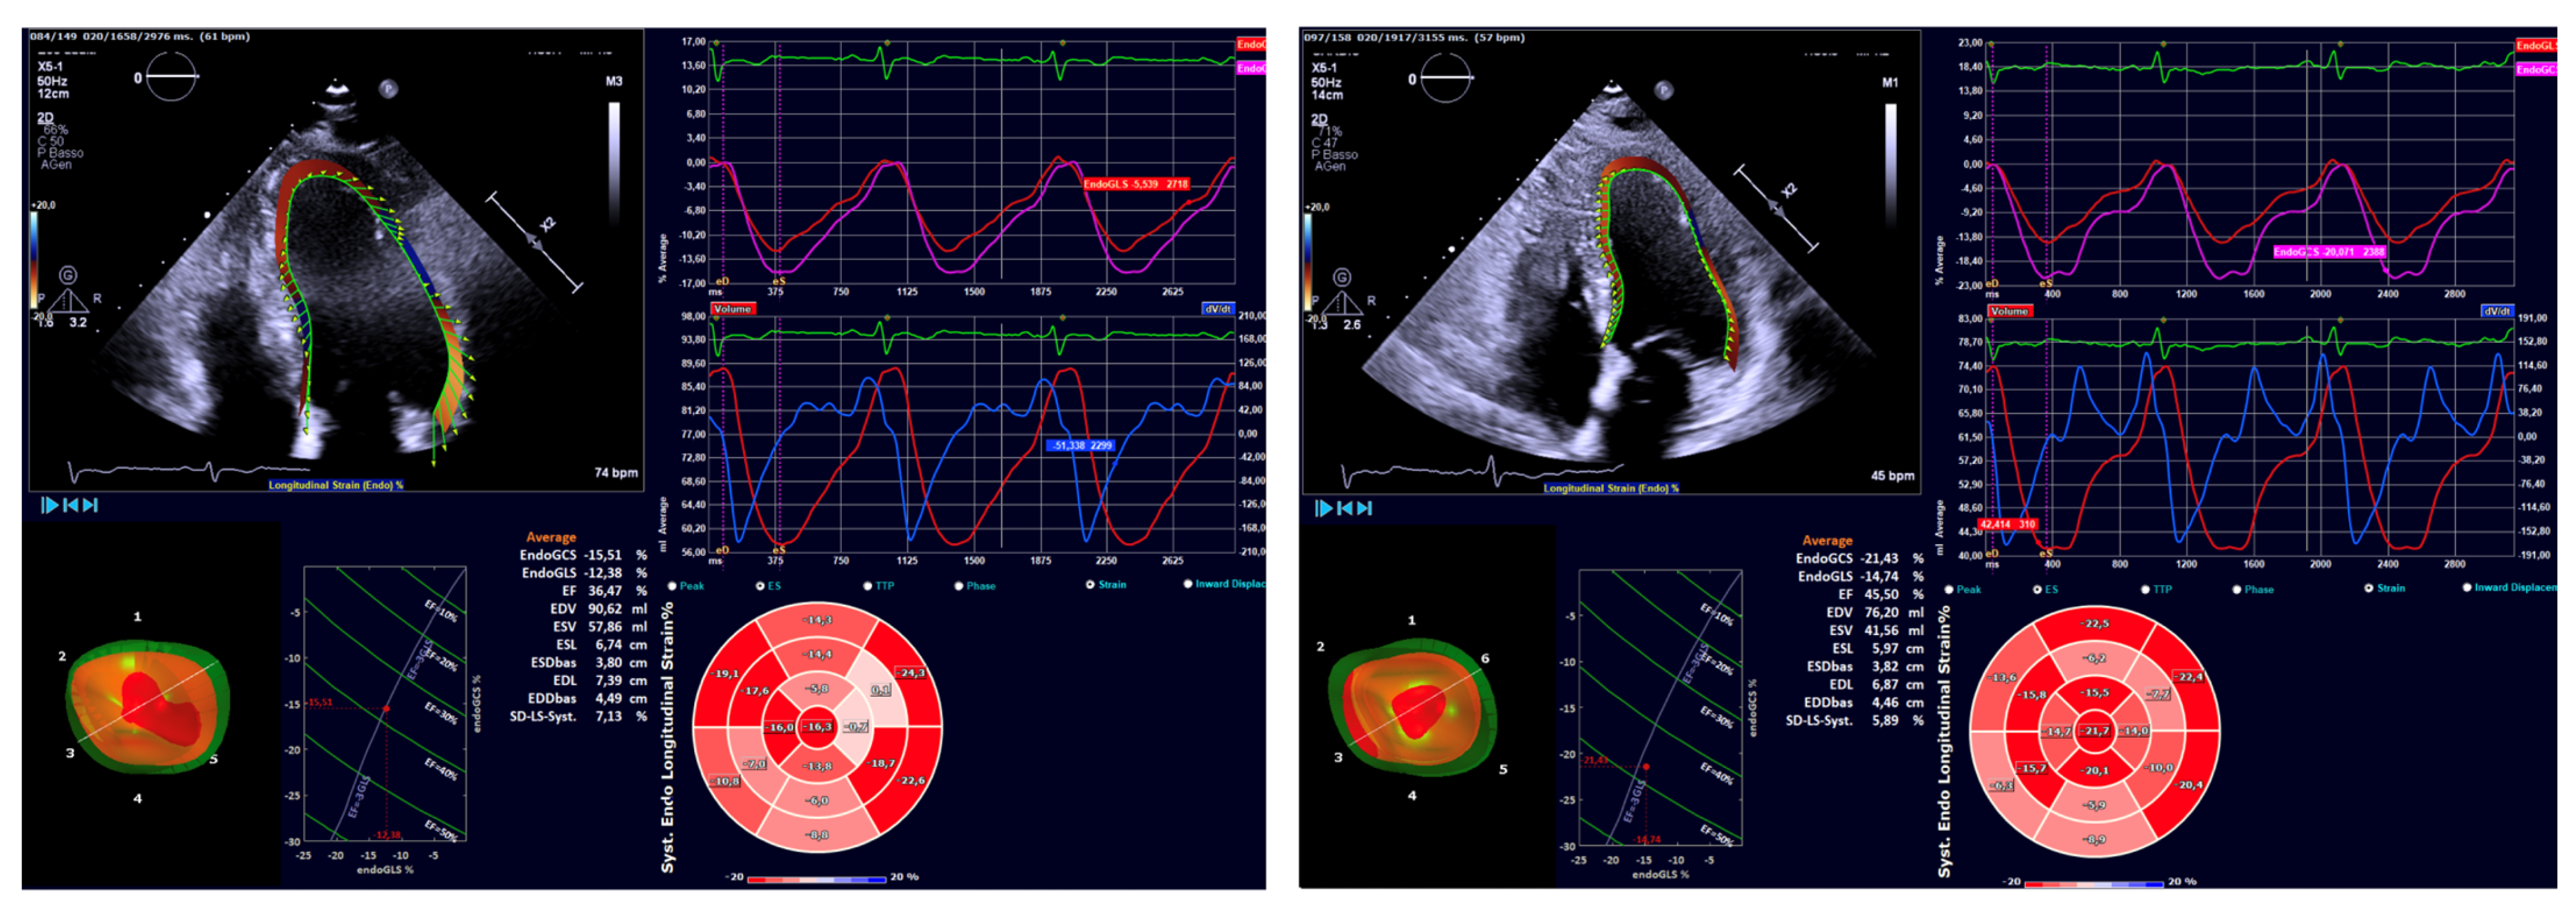Step to previous frame in right panel
Image resolution: width=2576 pixels, height=910 pixels.
tap(1344, 508)
